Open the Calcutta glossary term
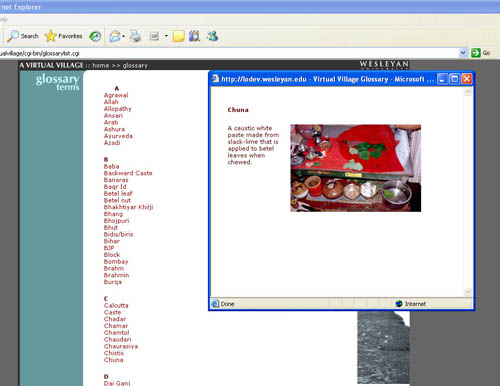 [116, 305]
